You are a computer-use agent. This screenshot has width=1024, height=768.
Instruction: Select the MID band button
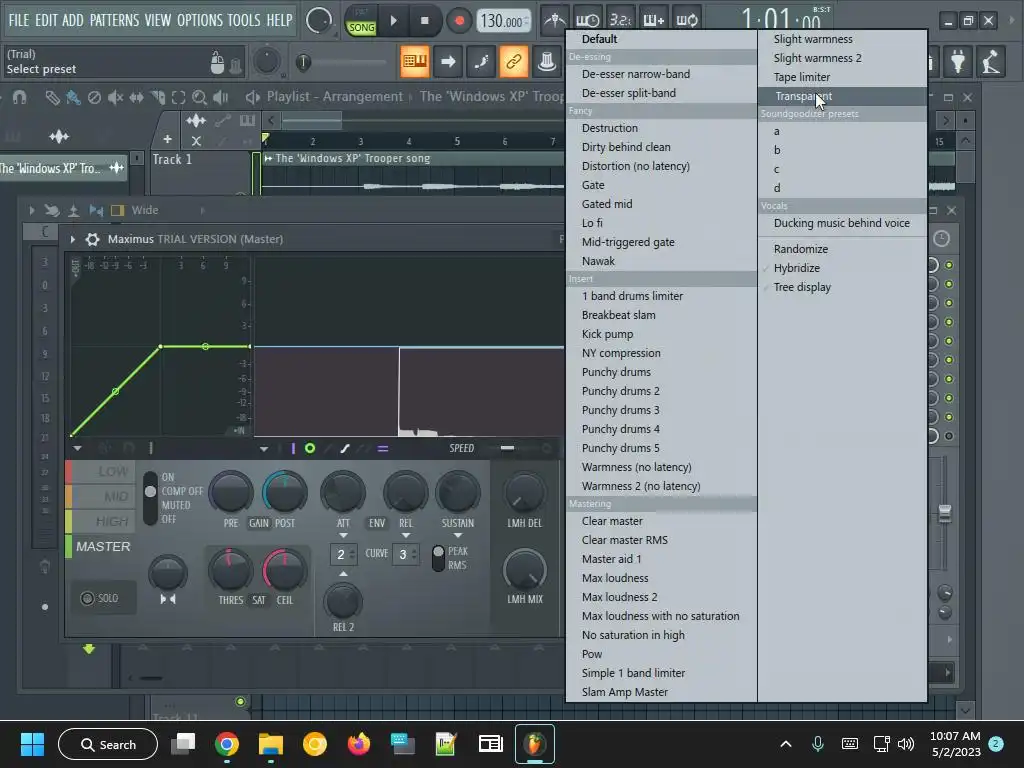click(x=101, y=496)
